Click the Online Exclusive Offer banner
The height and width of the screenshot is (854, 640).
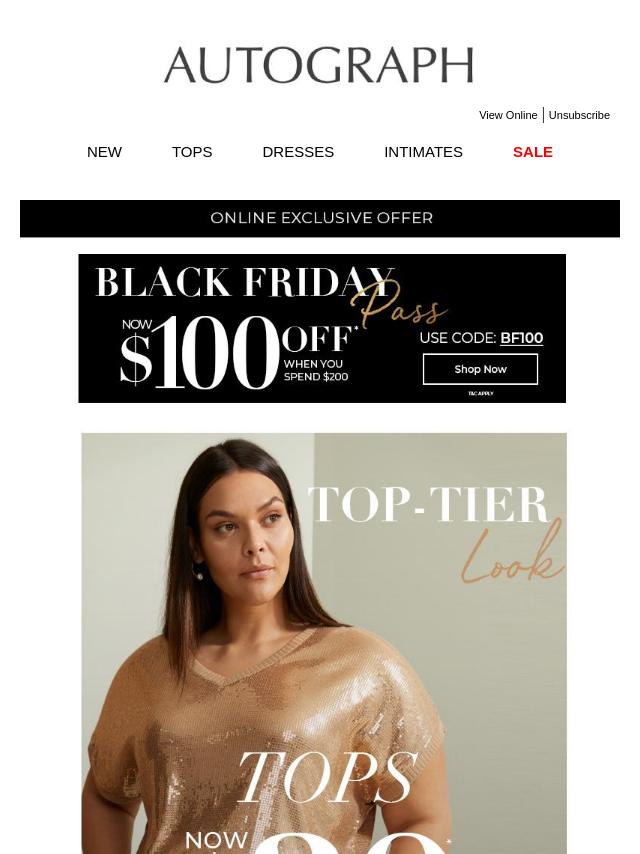click(320, 218)
